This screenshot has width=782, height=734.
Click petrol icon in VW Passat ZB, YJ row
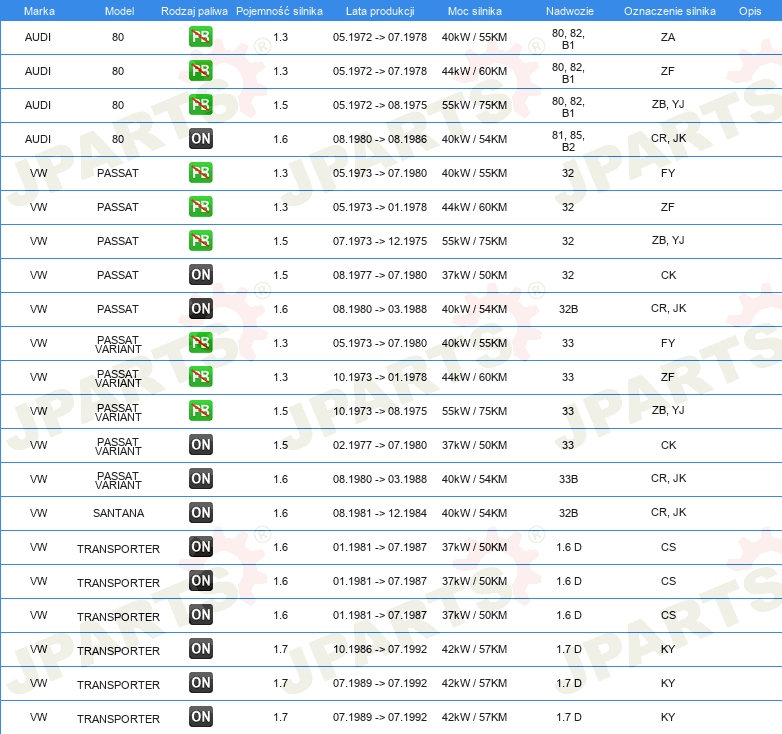click(200, 240)
